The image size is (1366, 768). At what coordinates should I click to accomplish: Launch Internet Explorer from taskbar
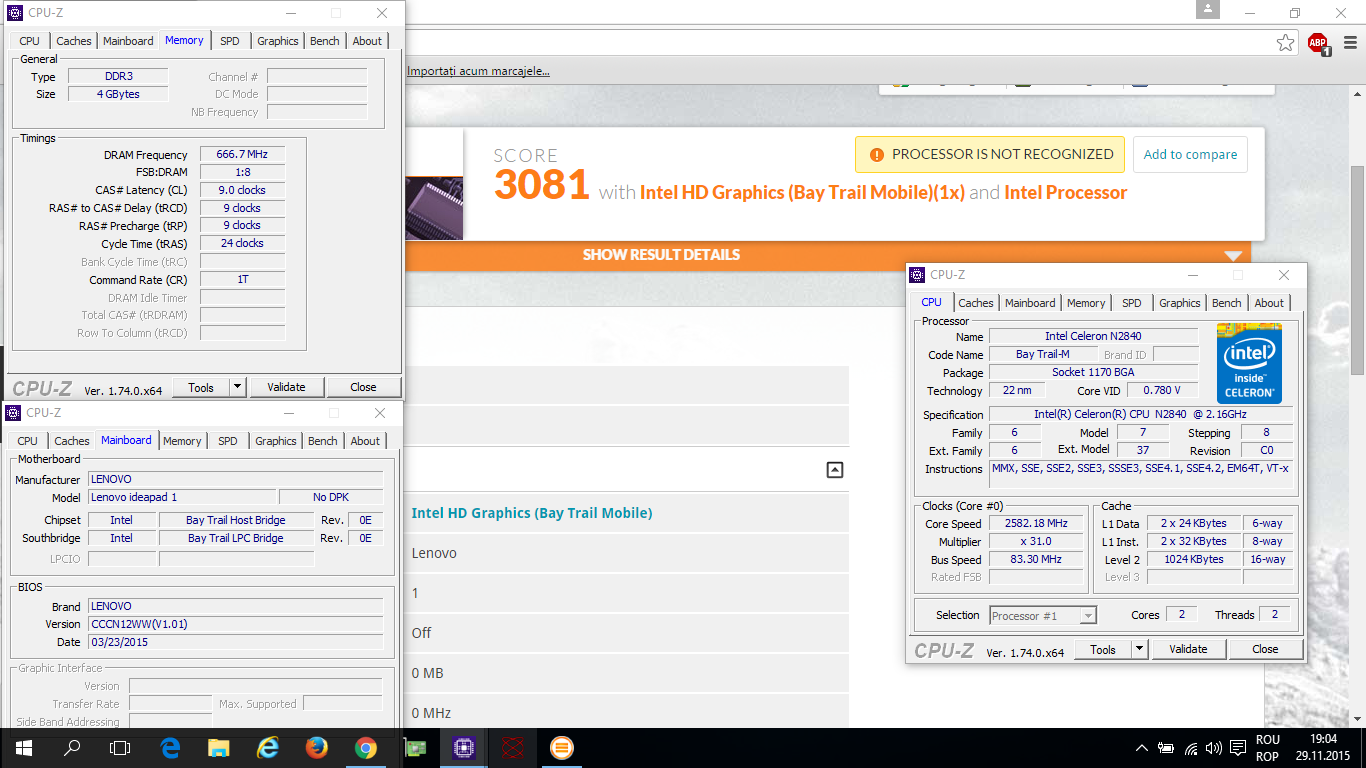tap(267, 748)
